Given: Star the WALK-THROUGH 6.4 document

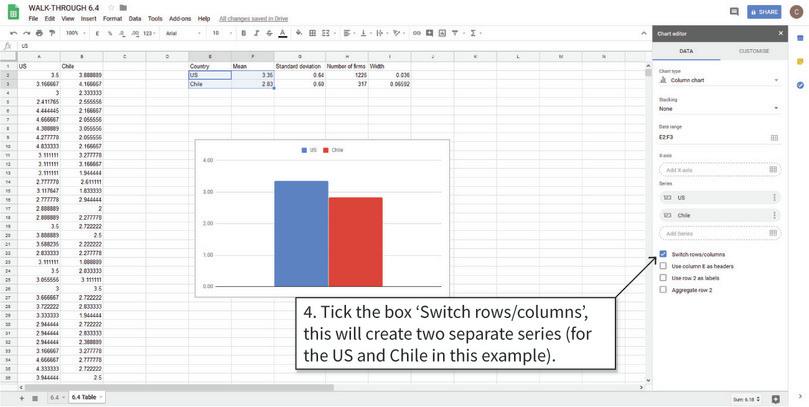Looking at the screenshot, I should pos(111,8).
